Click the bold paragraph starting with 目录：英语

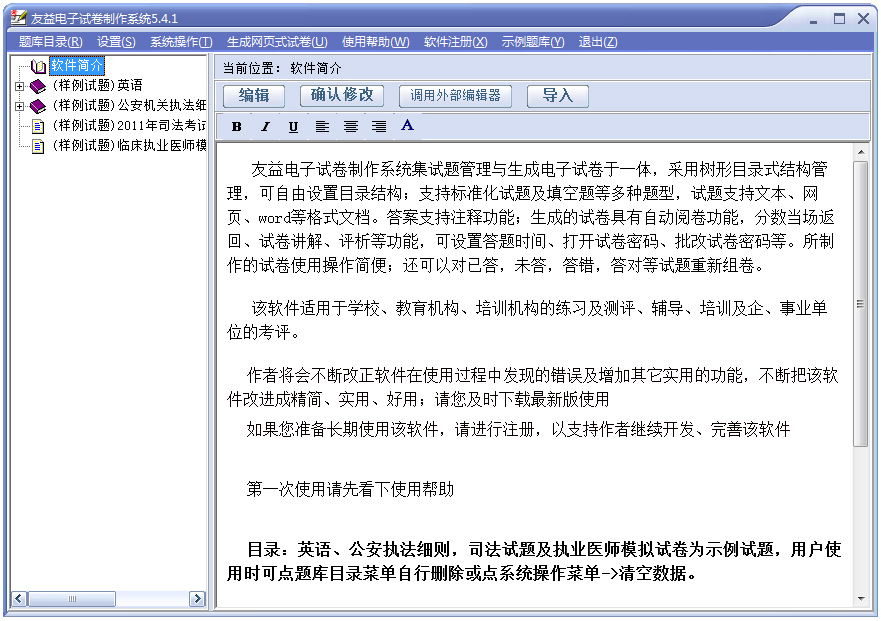click(534, 561)
